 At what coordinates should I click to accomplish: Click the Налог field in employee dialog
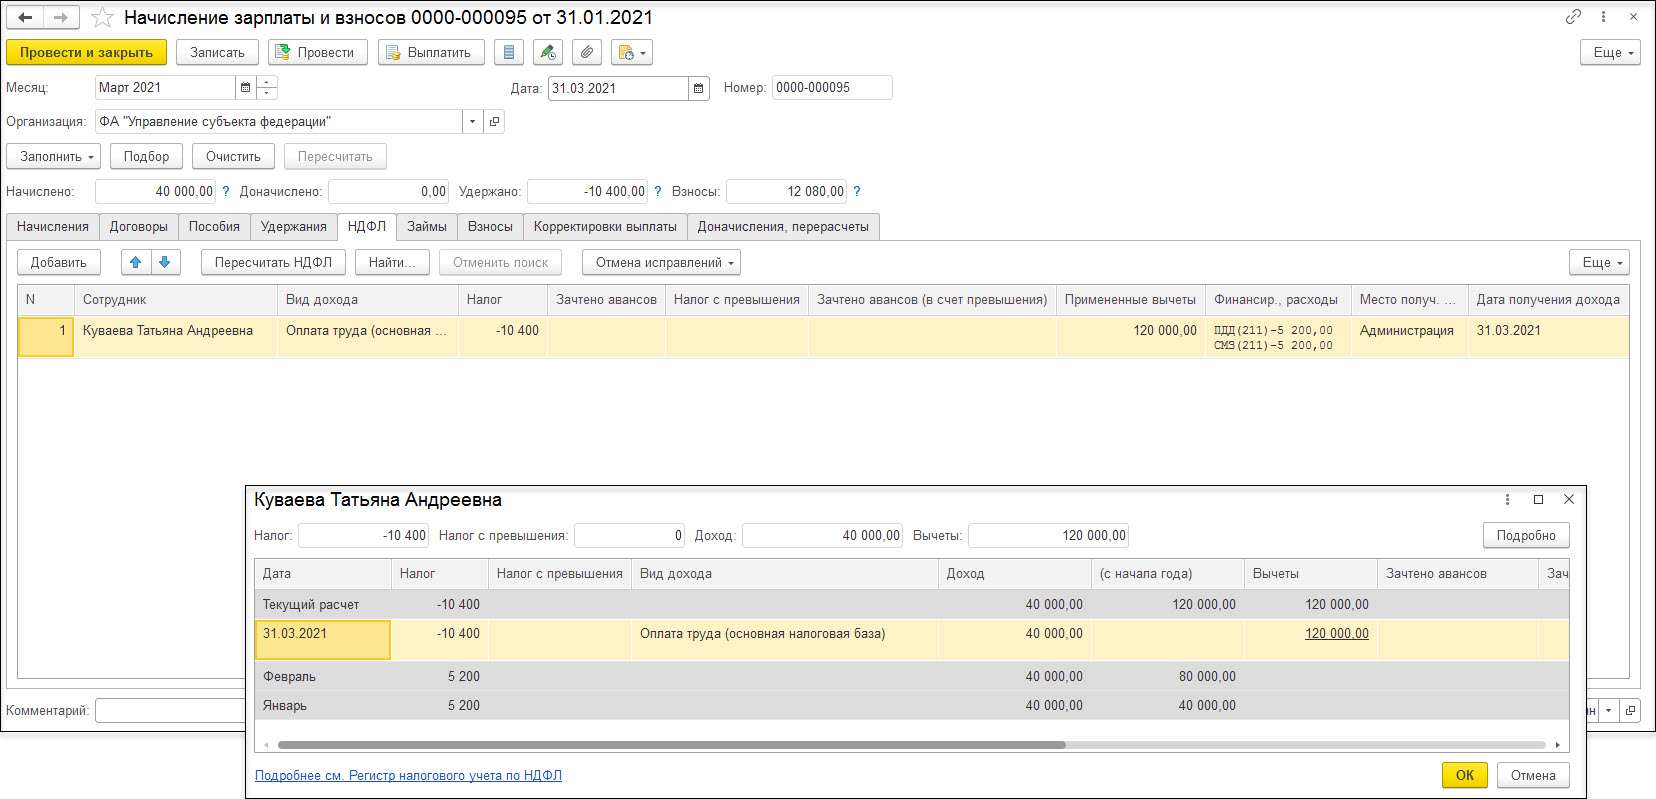point(364,536)
